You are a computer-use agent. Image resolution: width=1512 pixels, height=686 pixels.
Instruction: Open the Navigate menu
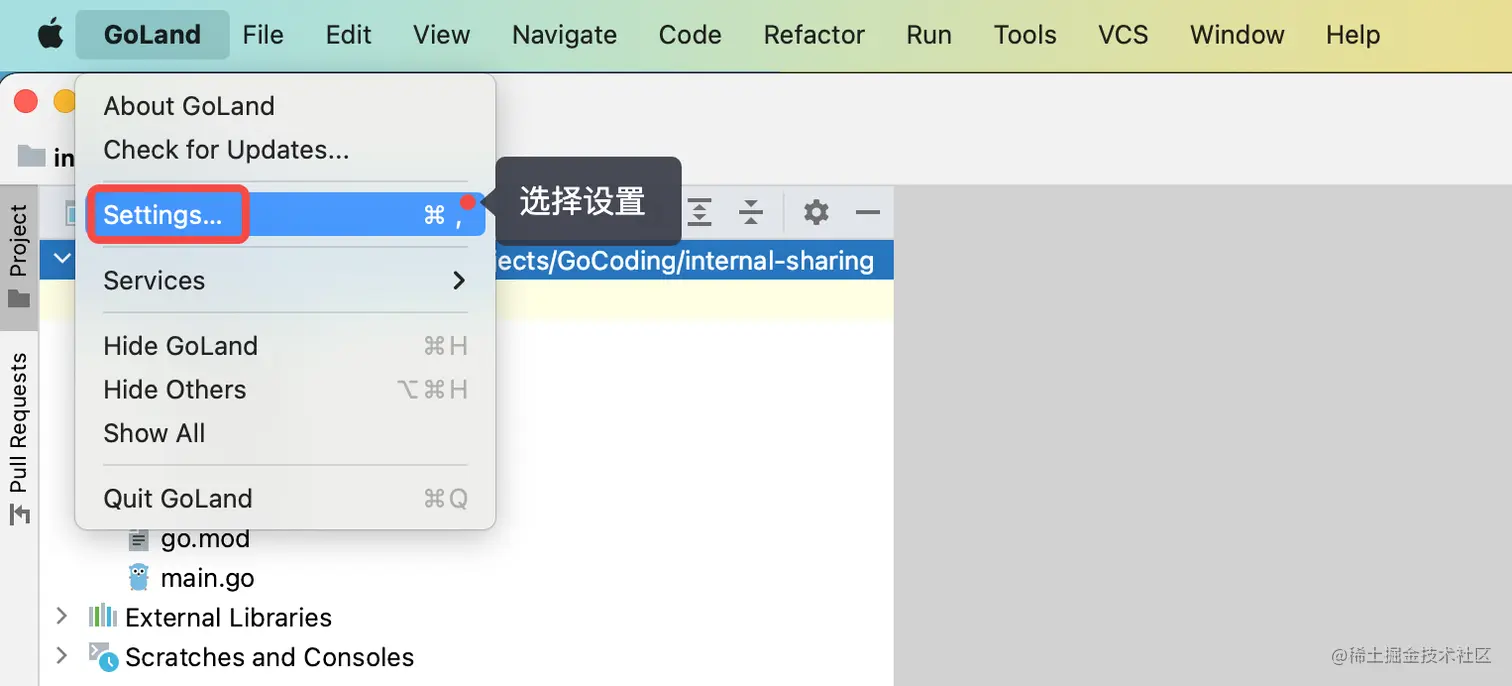click(564, 35)
